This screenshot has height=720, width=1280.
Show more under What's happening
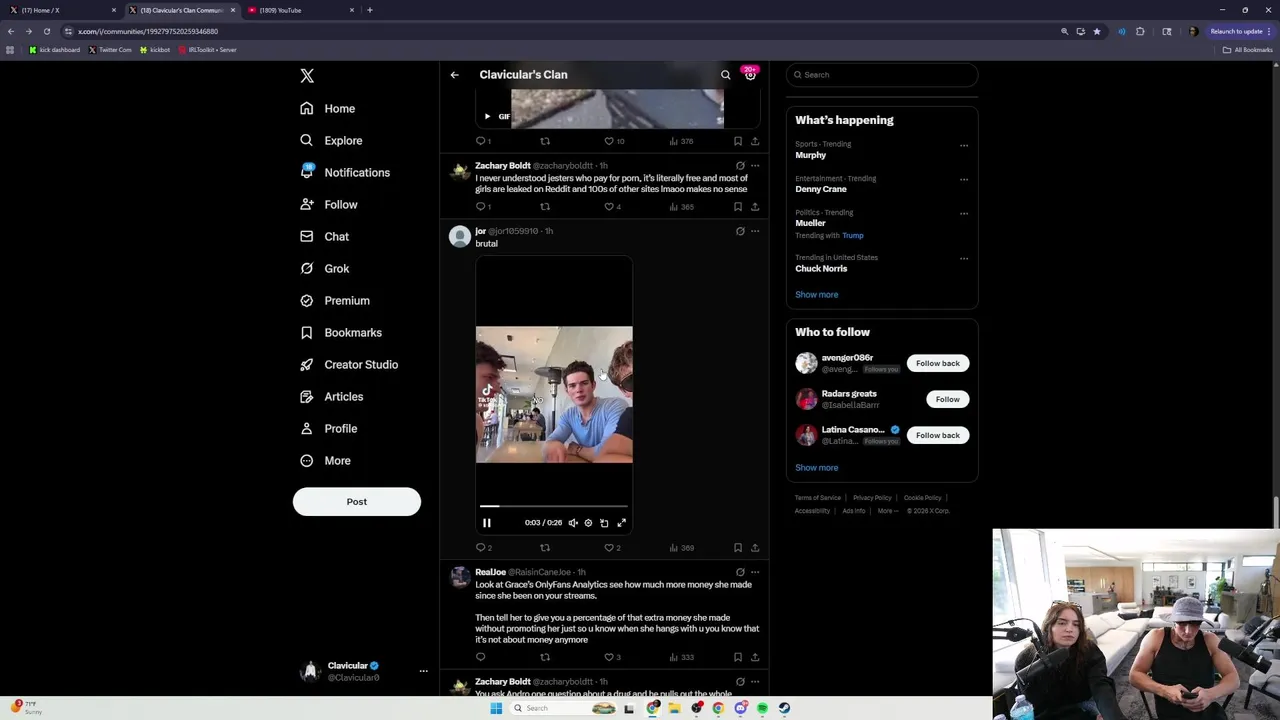click(x=817, y=295)
